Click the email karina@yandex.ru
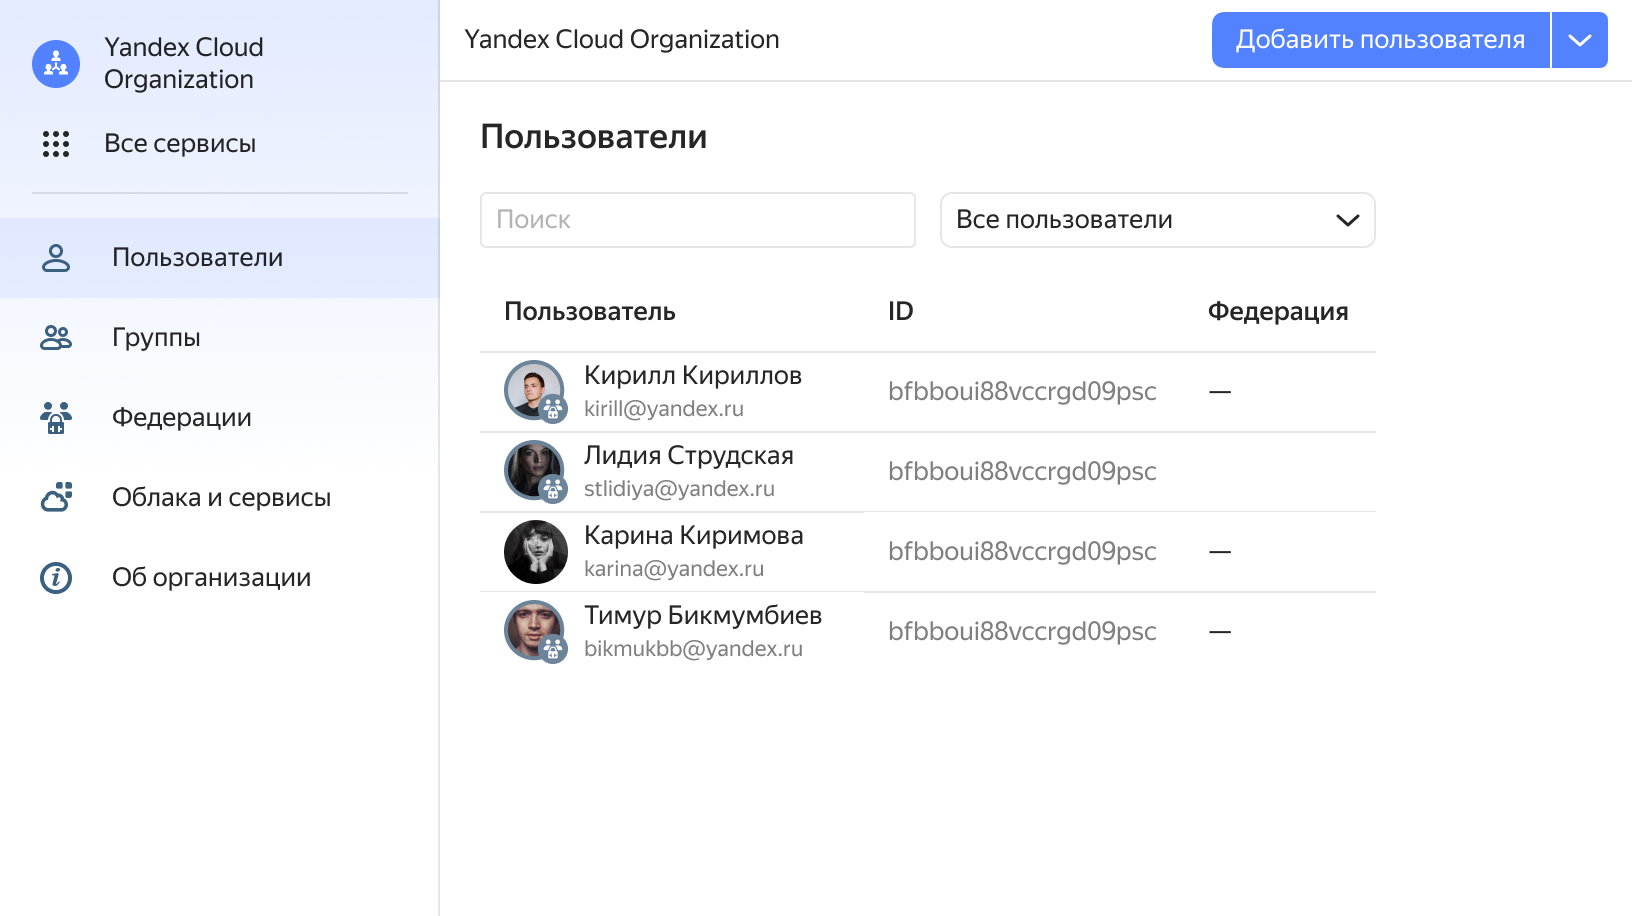 (x=674, y=569)
